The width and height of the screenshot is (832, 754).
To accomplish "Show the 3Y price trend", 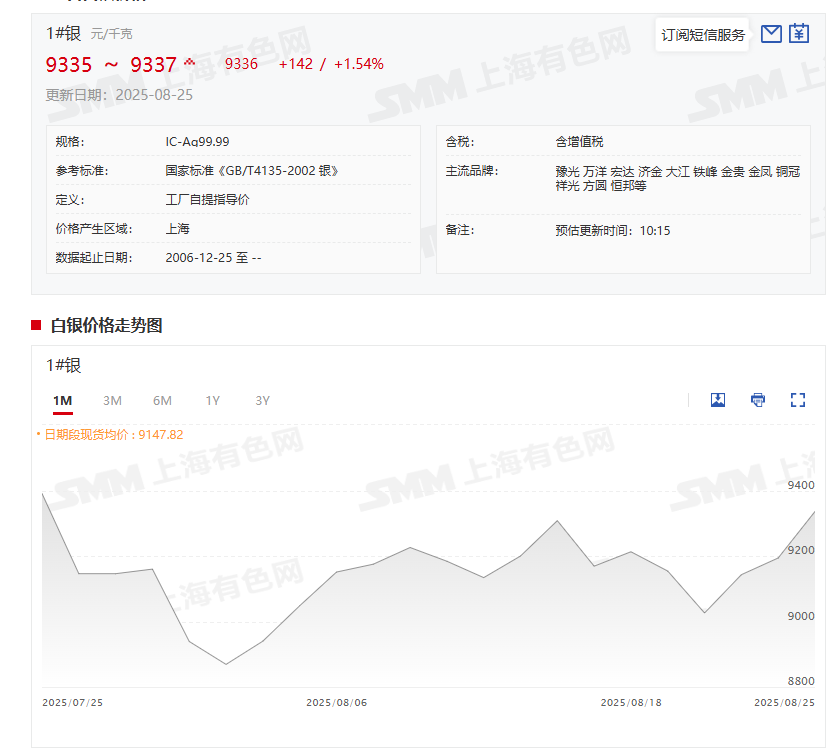I will (262, 401).
